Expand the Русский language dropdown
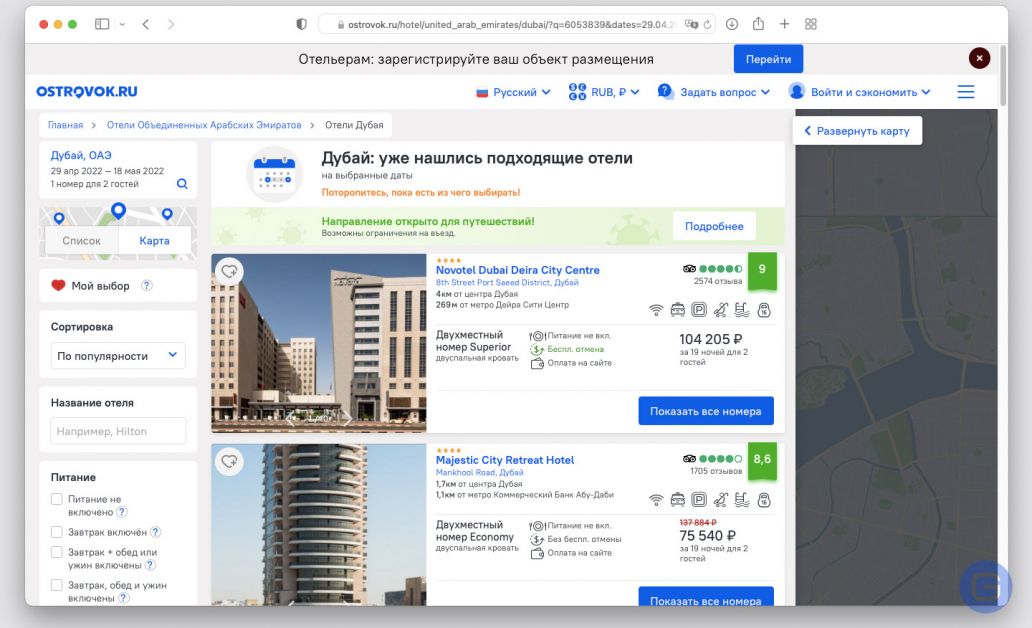The width and height of the screenshot is (1032, 628). point(513,92)
